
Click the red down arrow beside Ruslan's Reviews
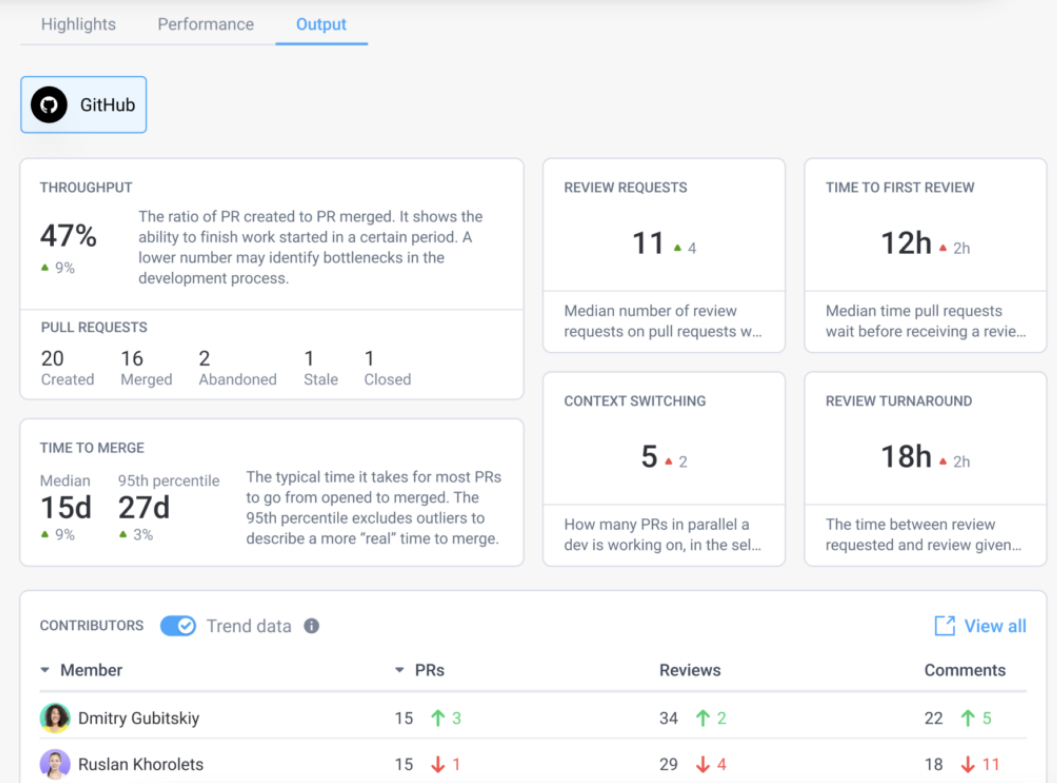[x=702, y=764]
